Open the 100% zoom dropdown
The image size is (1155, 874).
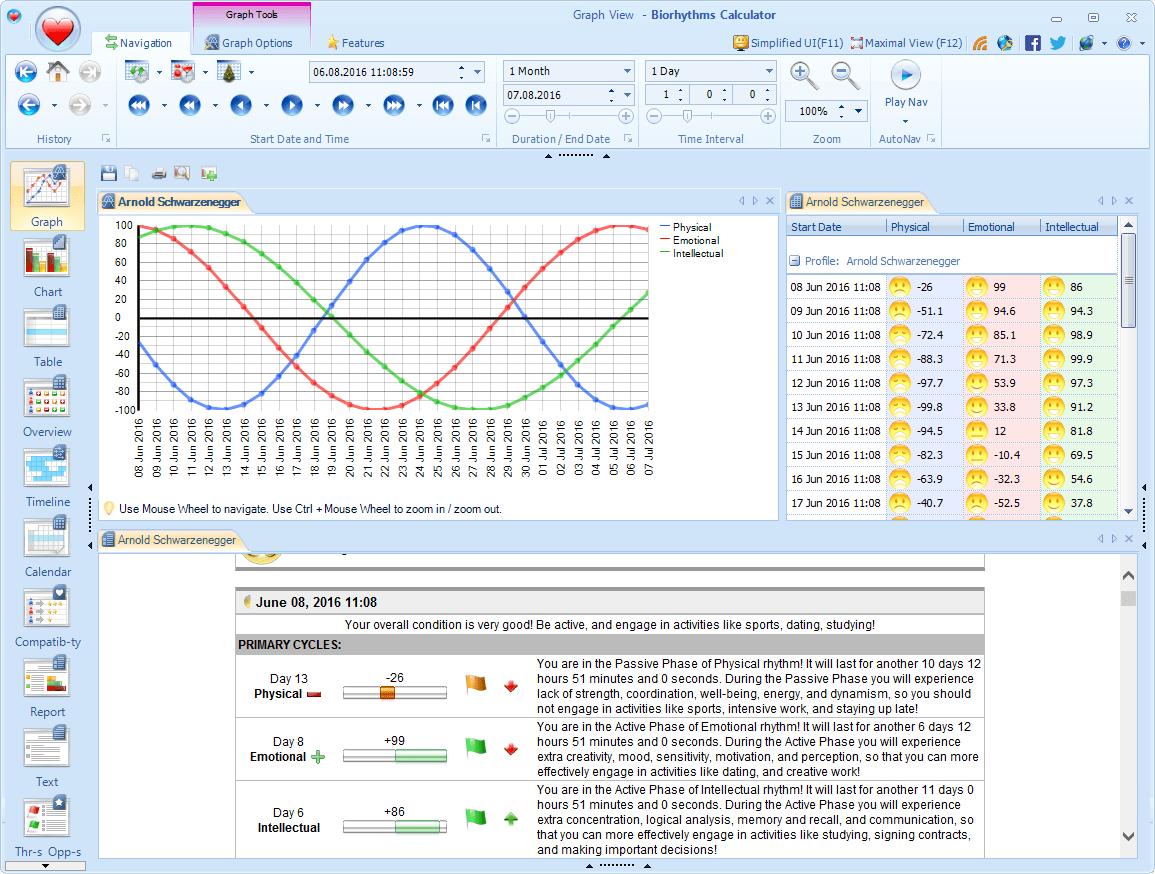point(858,111)
